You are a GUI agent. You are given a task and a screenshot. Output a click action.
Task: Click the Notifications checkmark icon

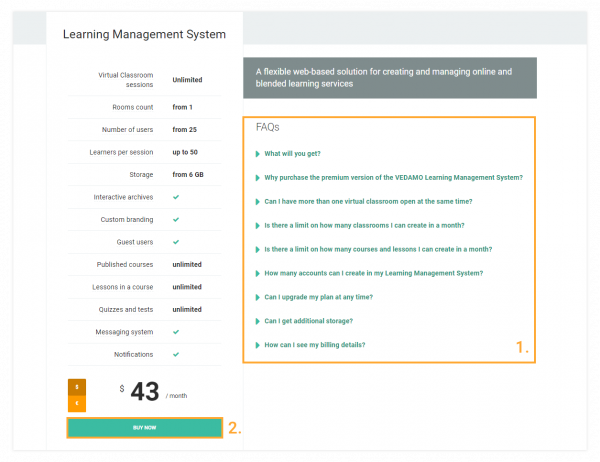point(176,354)
